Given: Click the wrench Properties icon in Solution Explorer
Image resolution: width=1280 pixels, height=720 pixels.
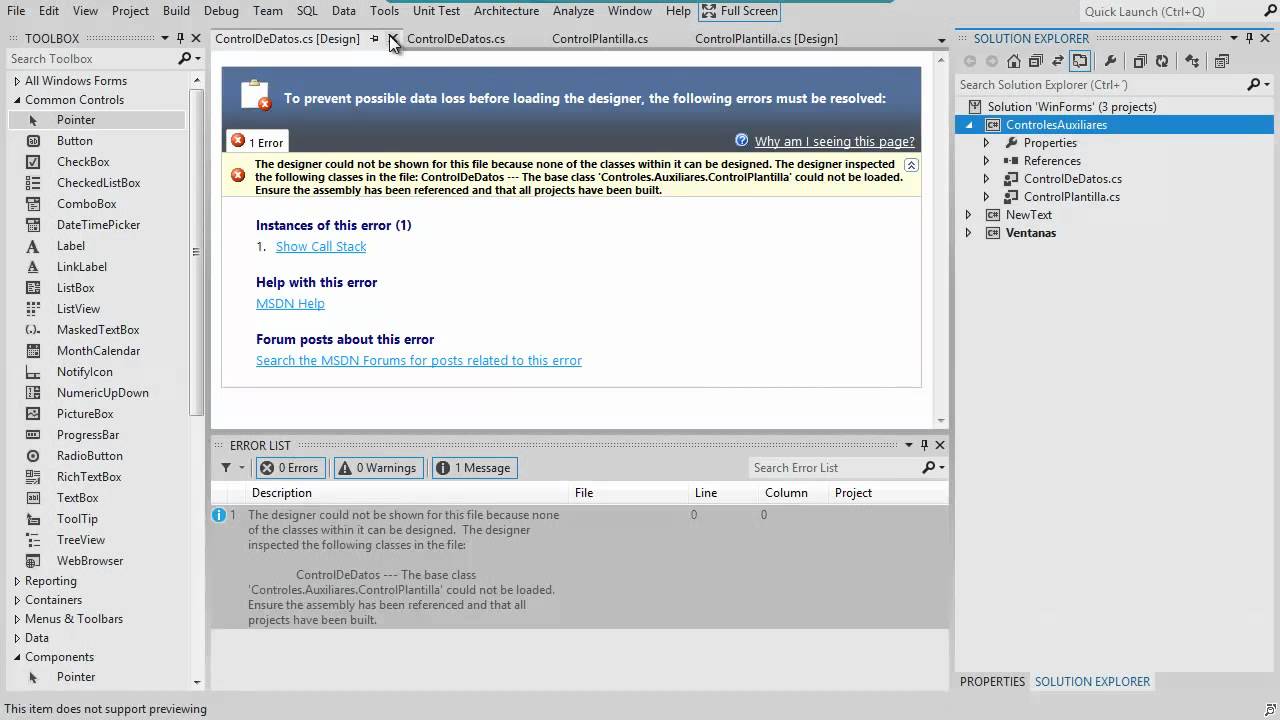Looking at the screenshot, I should click(1110, 61).
